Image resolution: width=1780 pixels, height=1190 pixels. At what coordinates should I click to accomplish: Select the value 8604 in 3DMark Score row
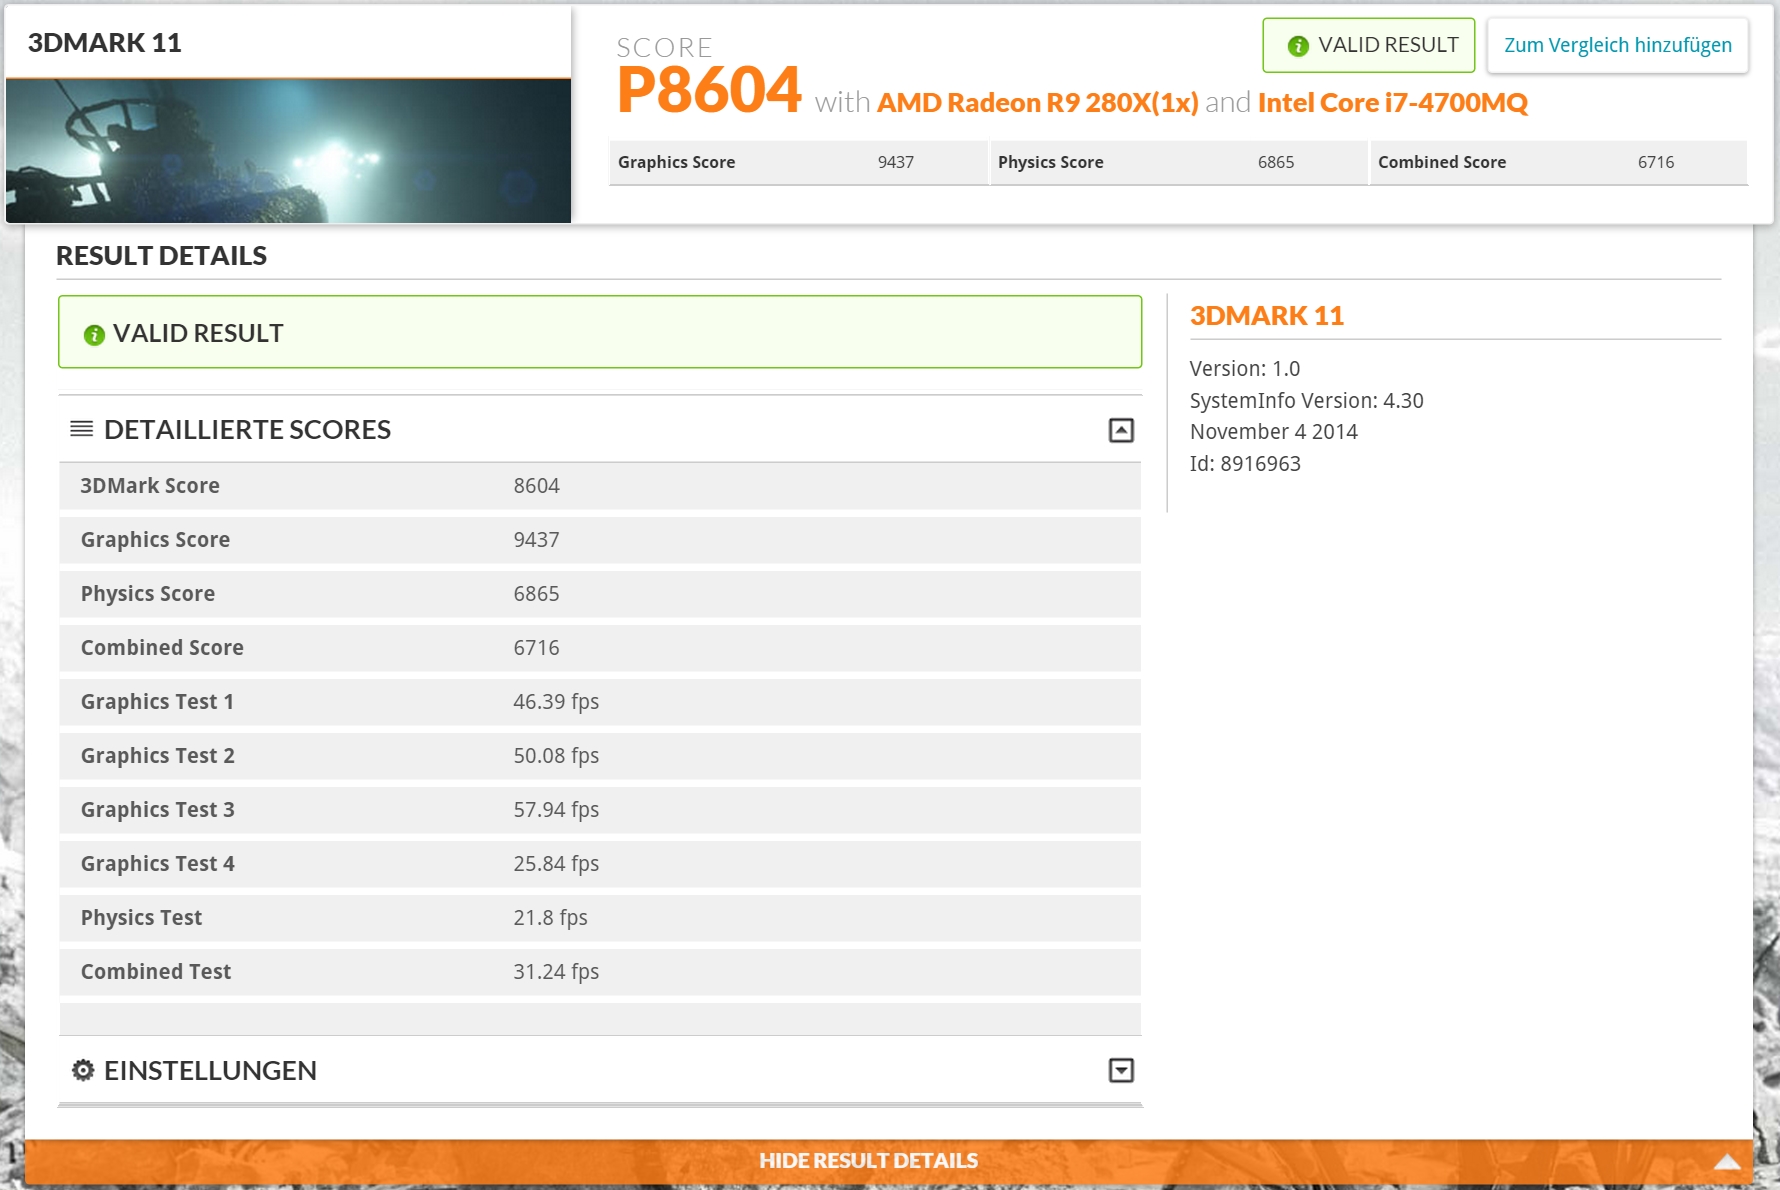tap(536, 485)
